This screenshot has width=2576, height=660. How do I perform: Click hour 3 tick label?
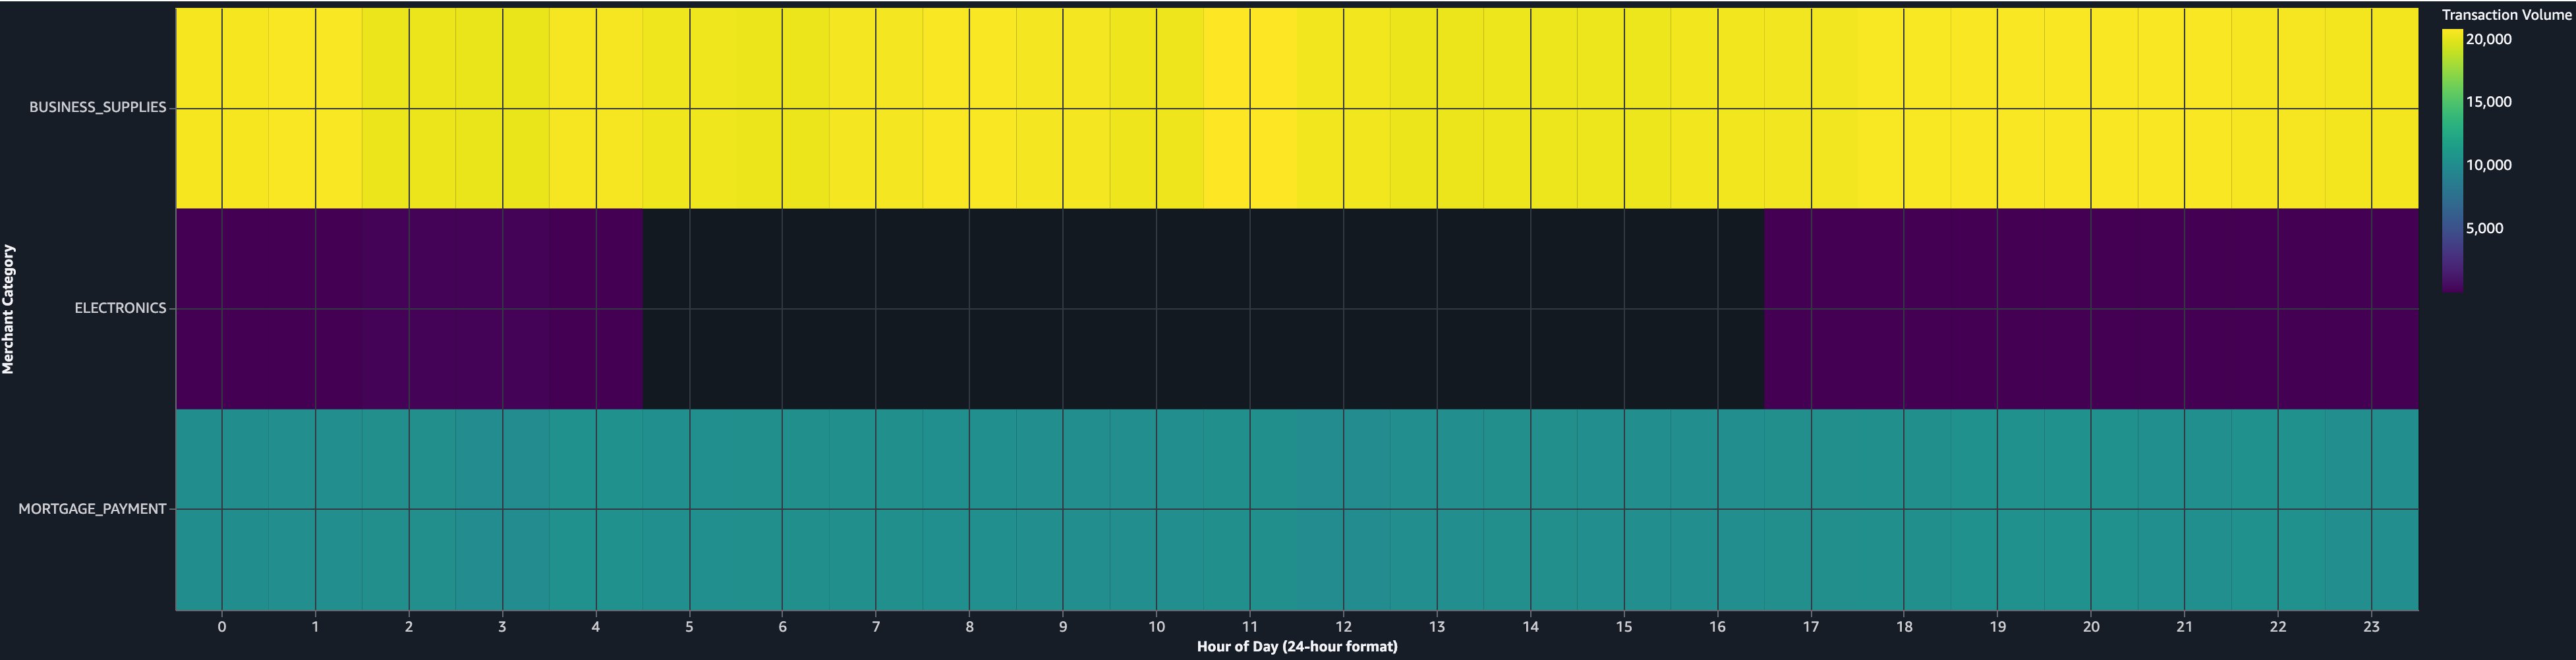pos(502,627)
